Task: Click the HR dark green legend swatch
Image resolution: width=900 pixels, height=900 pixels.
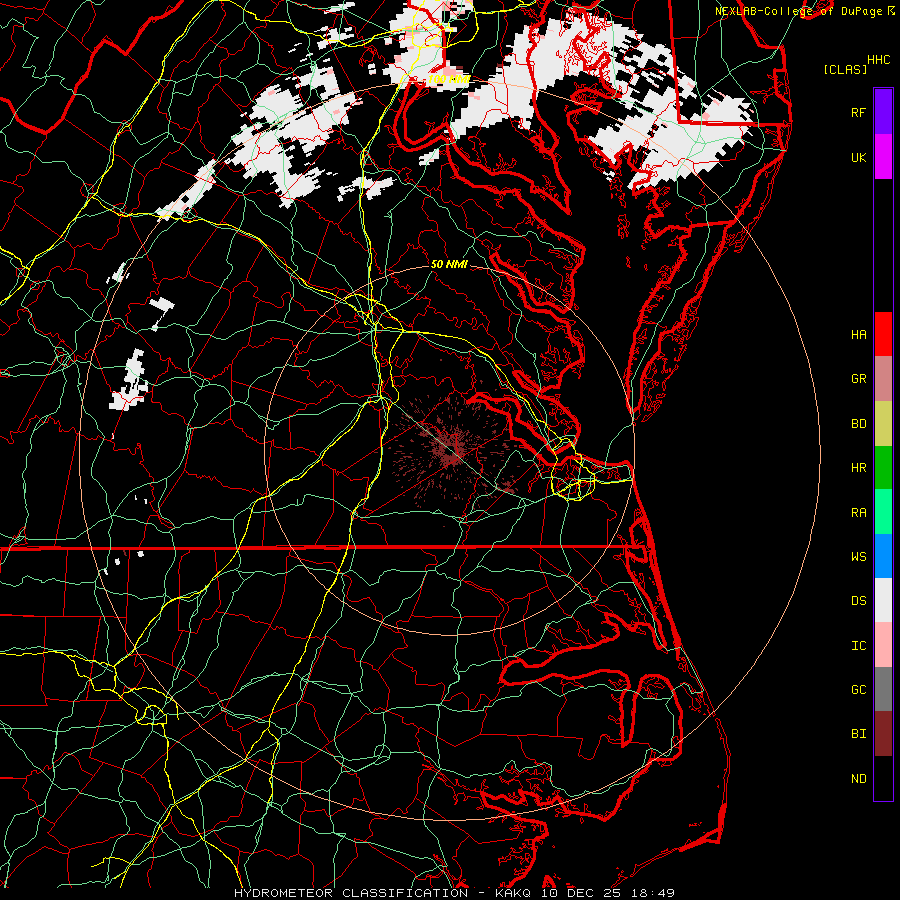Action: click(x=883, y=468)
